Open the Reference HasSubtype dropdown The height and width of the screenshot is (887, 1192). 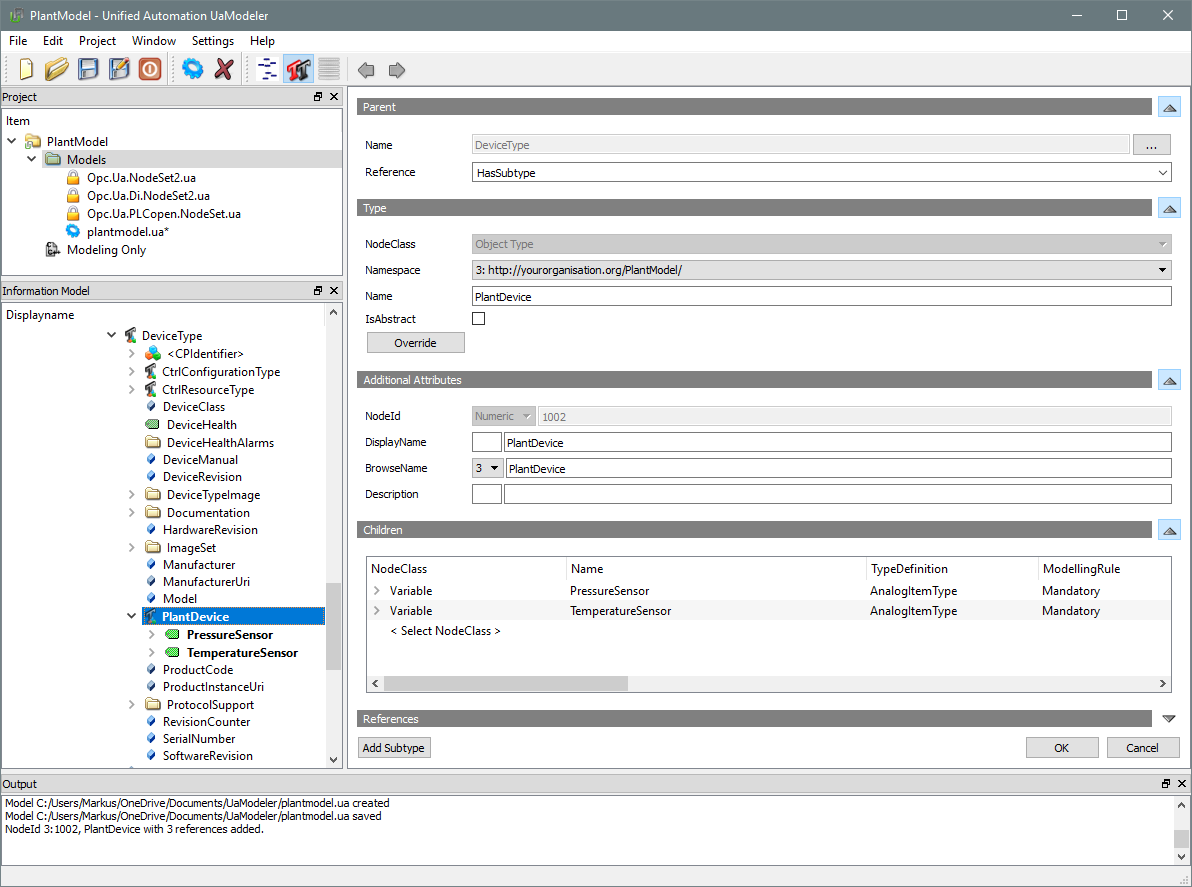tap(820, 173)
